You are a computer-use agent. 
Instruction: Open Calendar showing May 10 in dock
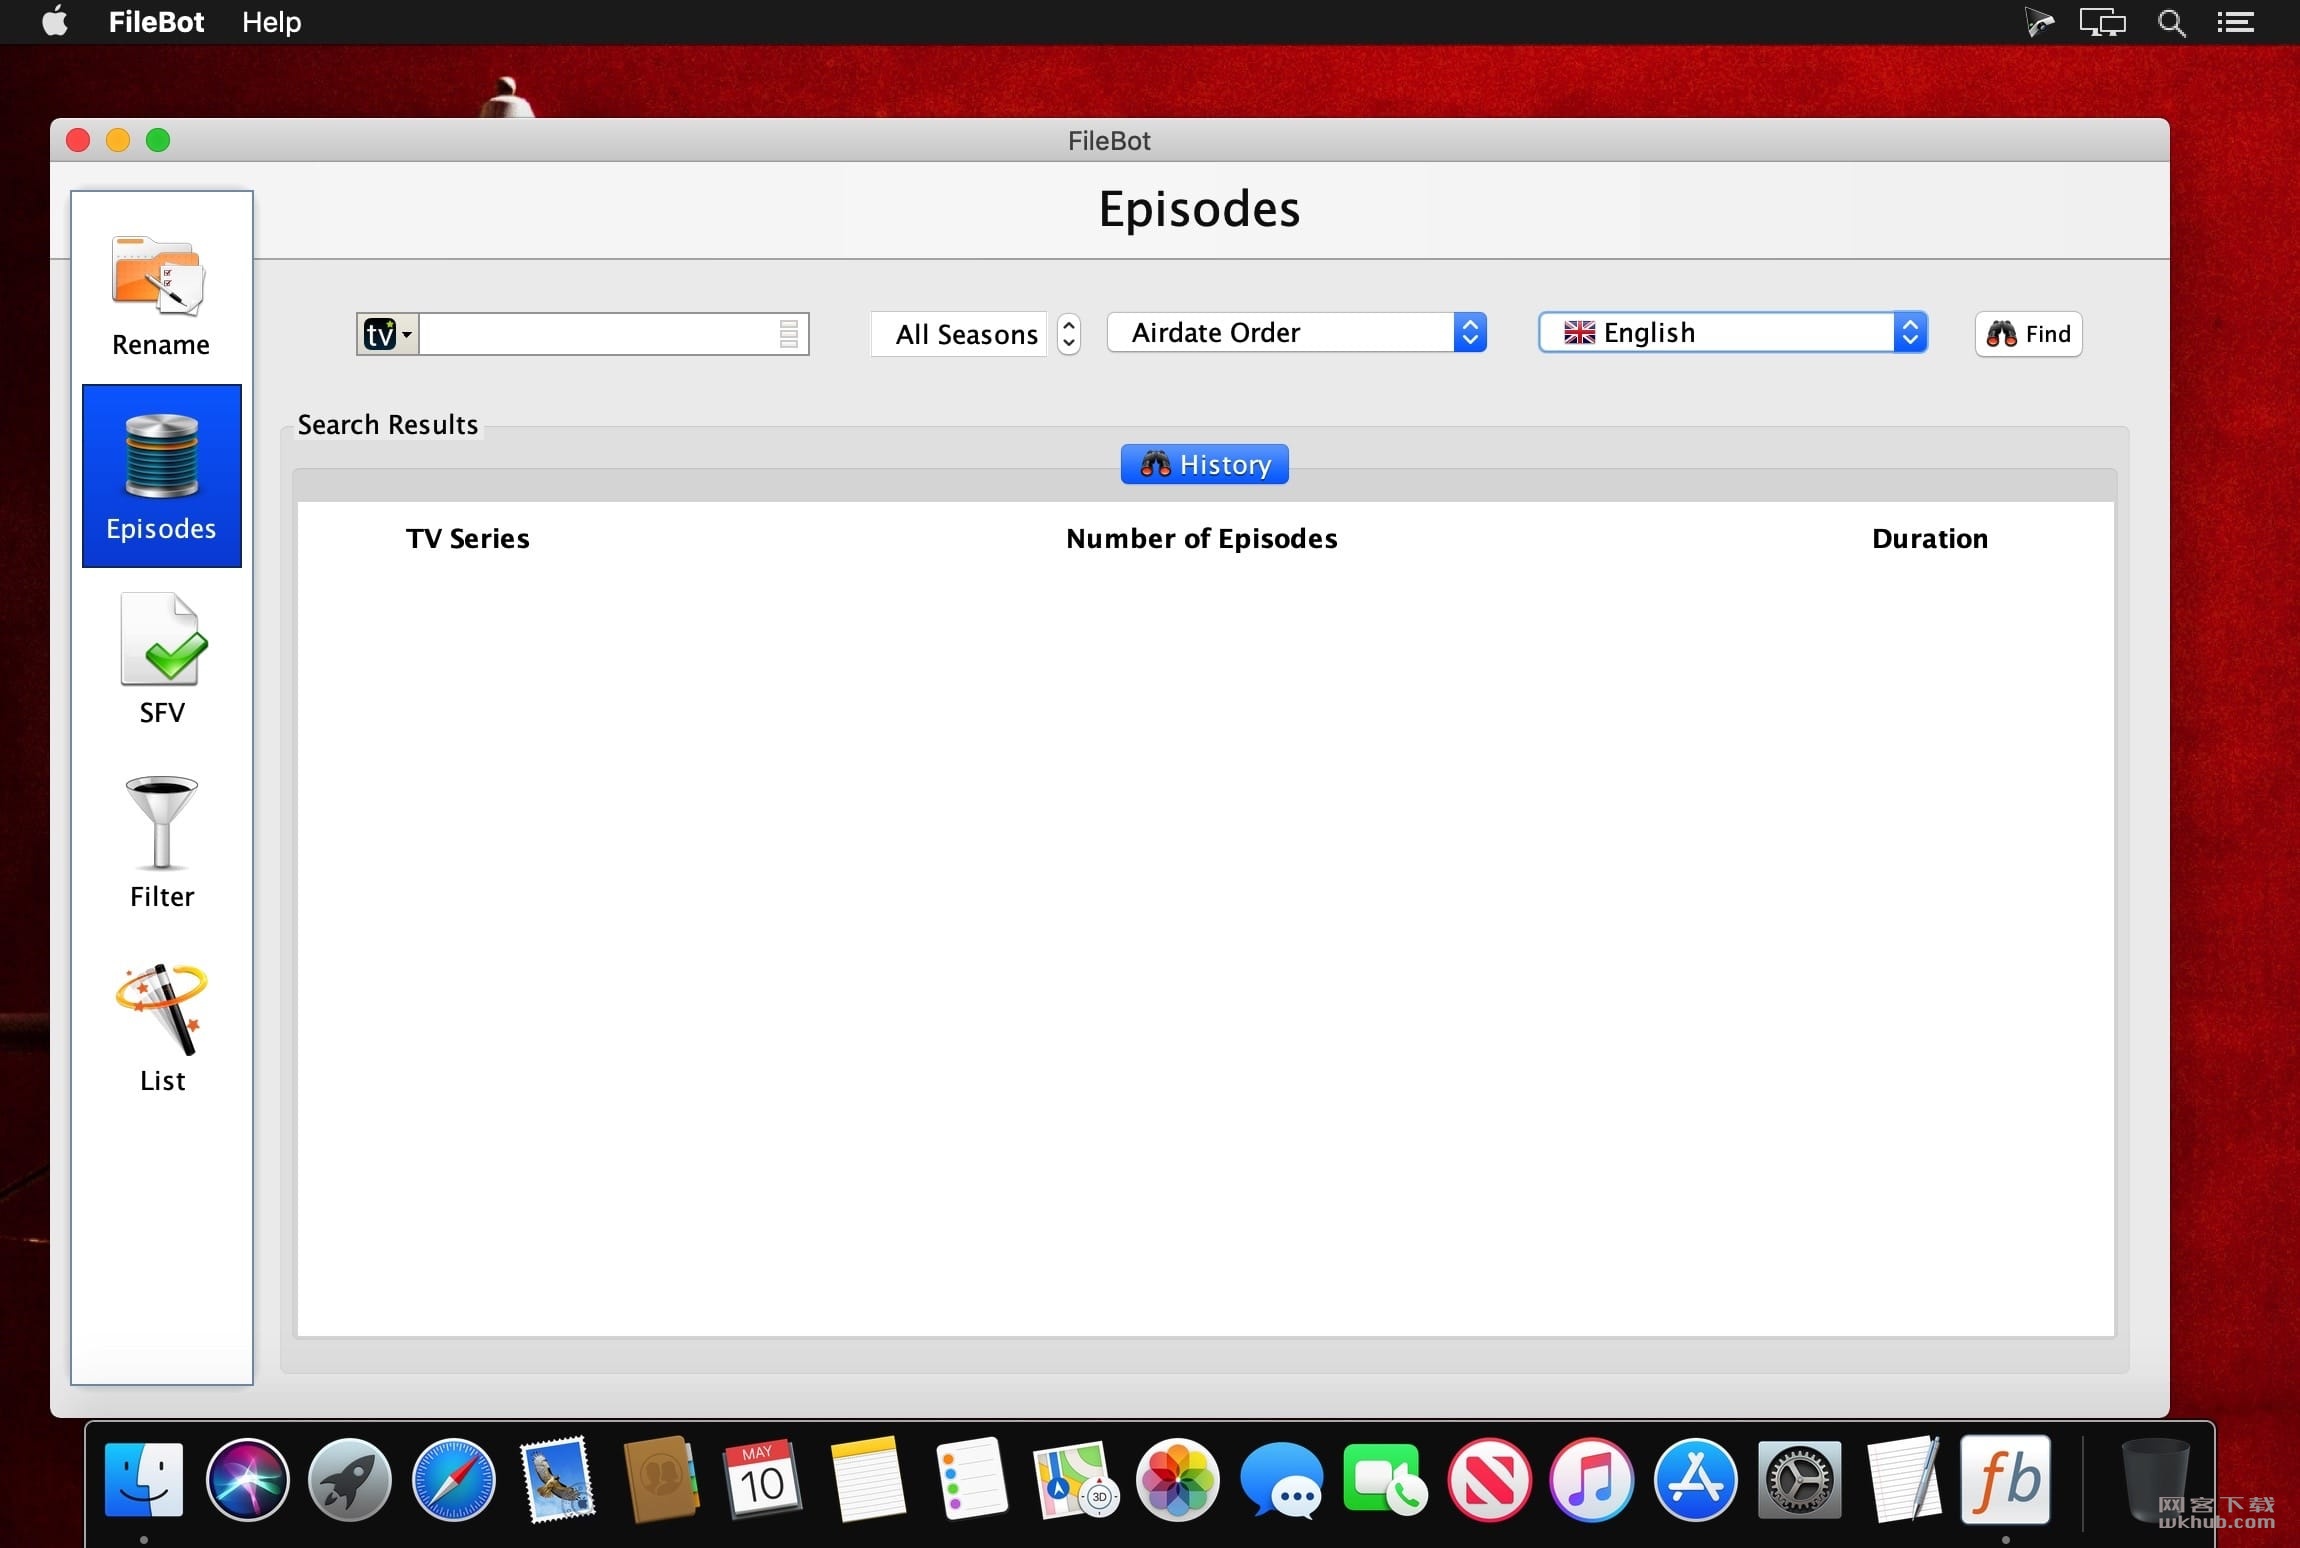(x=763, y=1479)
